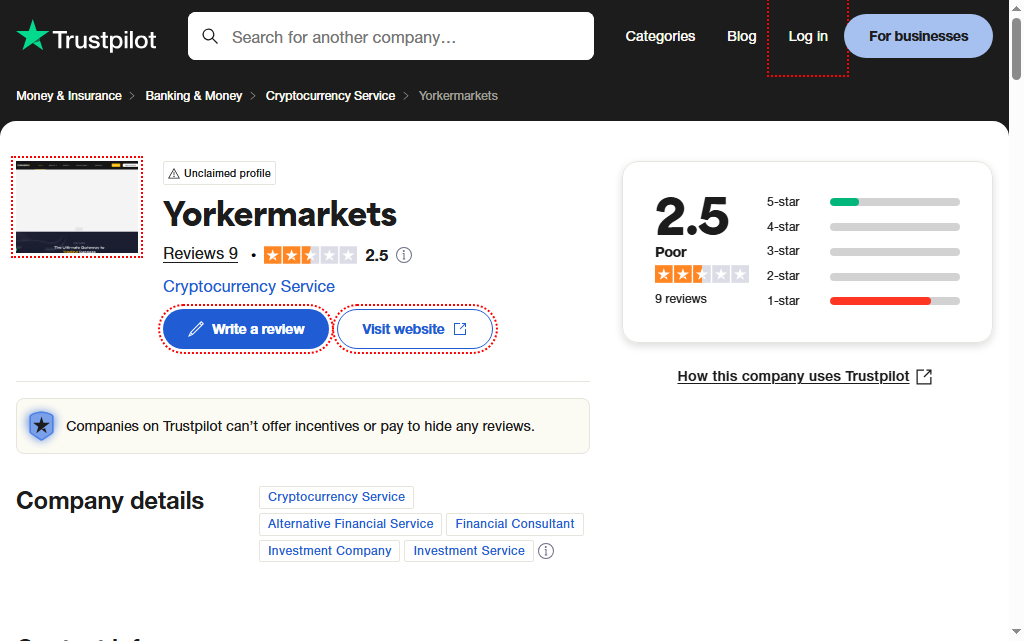
Task: Open the Categories menu
Action: point(660,37)
